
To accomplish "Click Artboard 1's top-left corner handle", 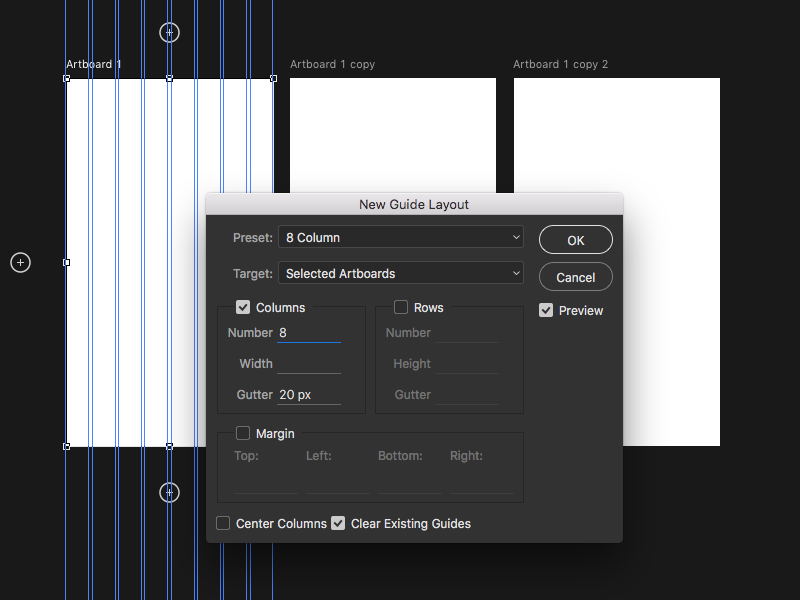I will (66, 79).
